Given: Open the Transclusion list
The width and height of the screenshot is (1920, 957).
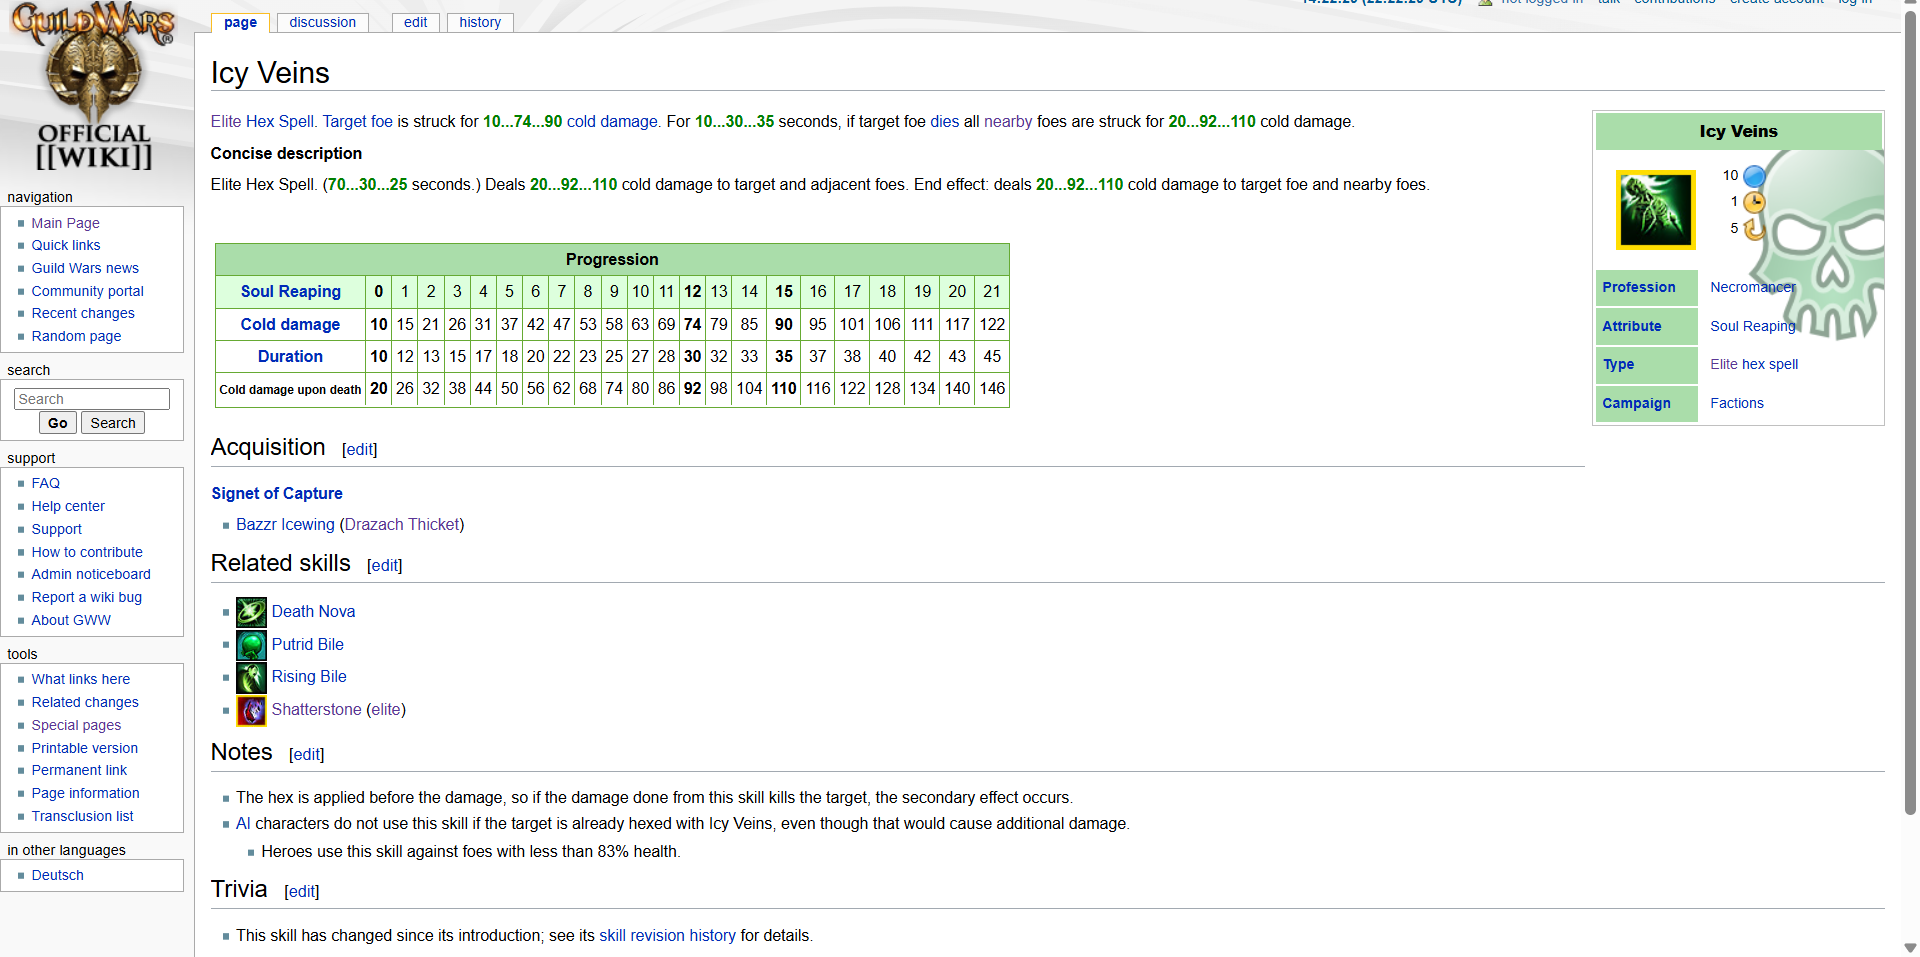Looking at the screenshot, I should [x=82, y=816].
